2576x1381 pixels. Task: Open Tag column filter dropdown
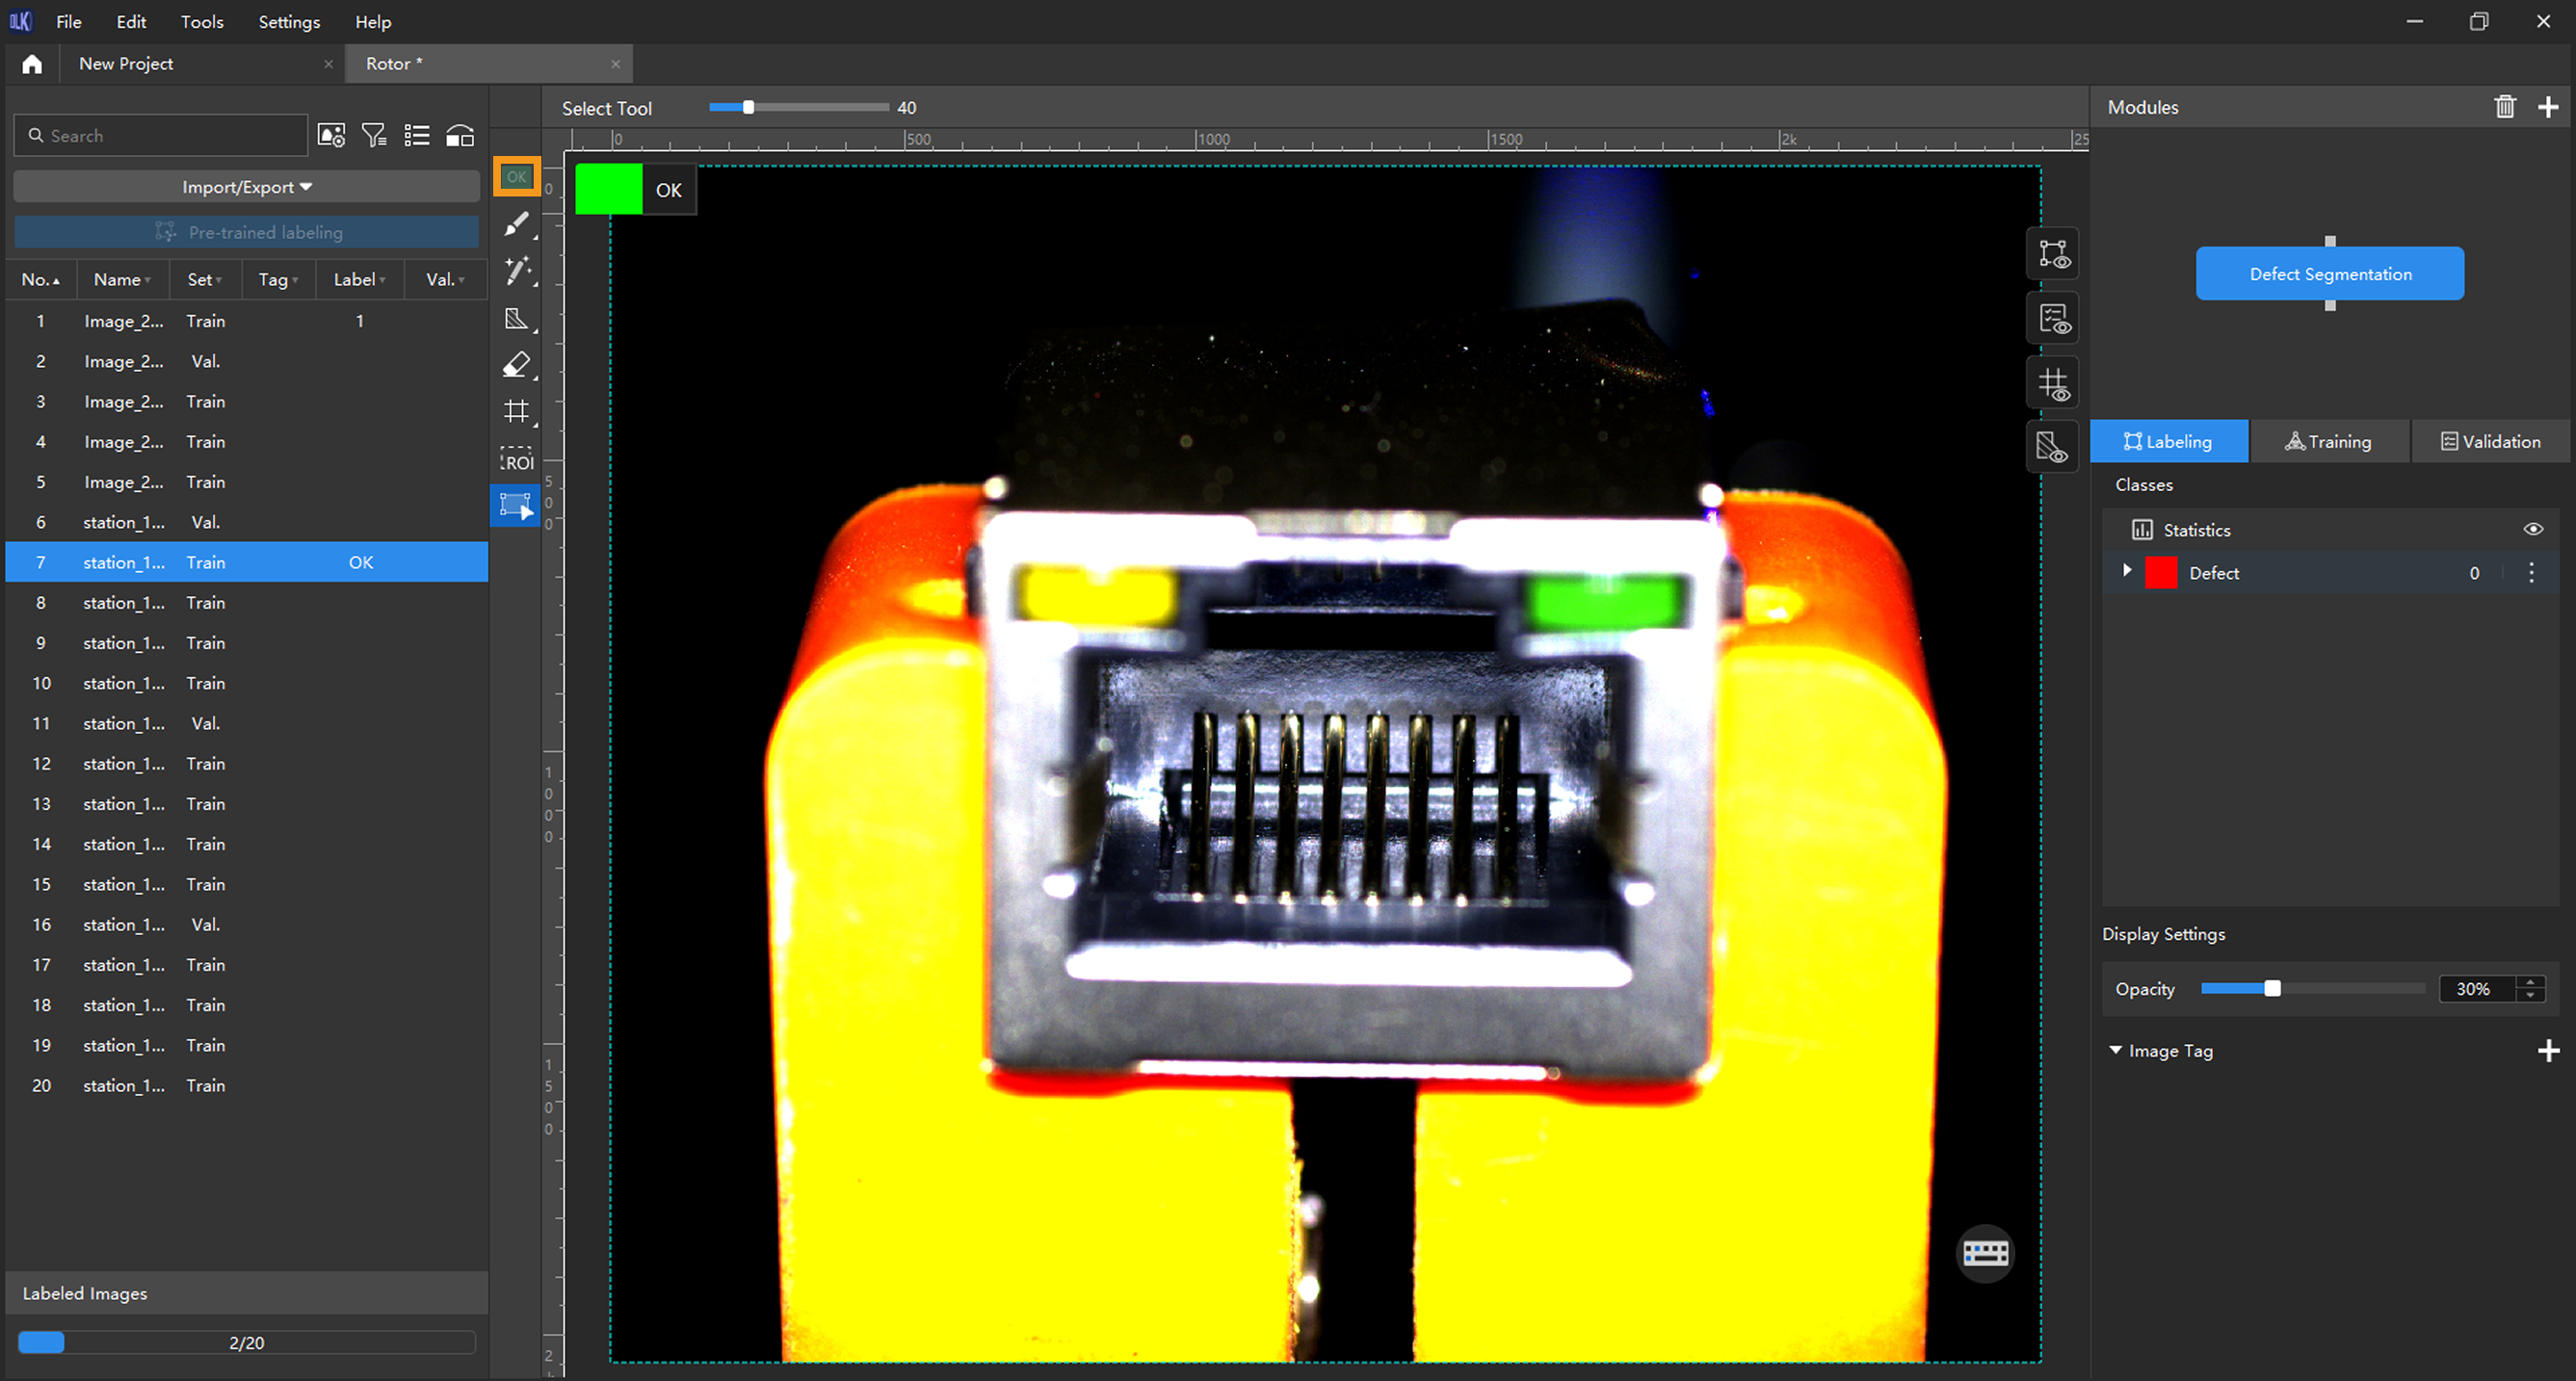(x=294, y=281)
